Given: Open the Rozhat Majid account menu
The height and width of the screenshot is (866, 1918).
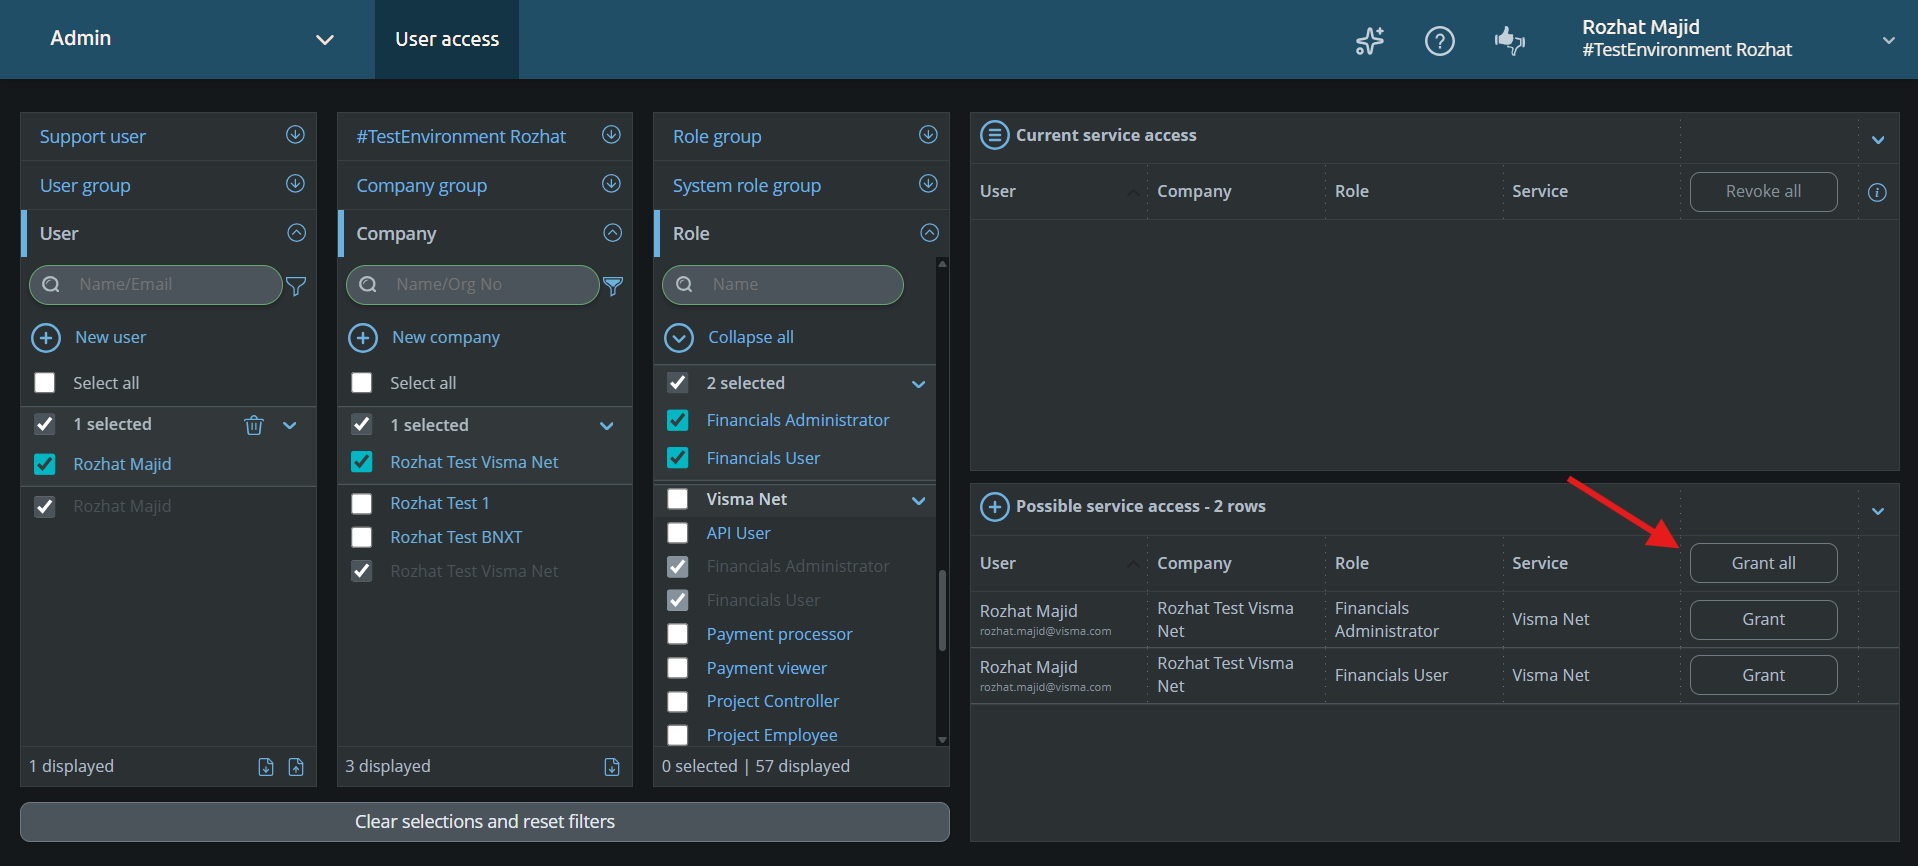Looking at the screenshot, I should pyautogui.click(x=1738, y=39).
